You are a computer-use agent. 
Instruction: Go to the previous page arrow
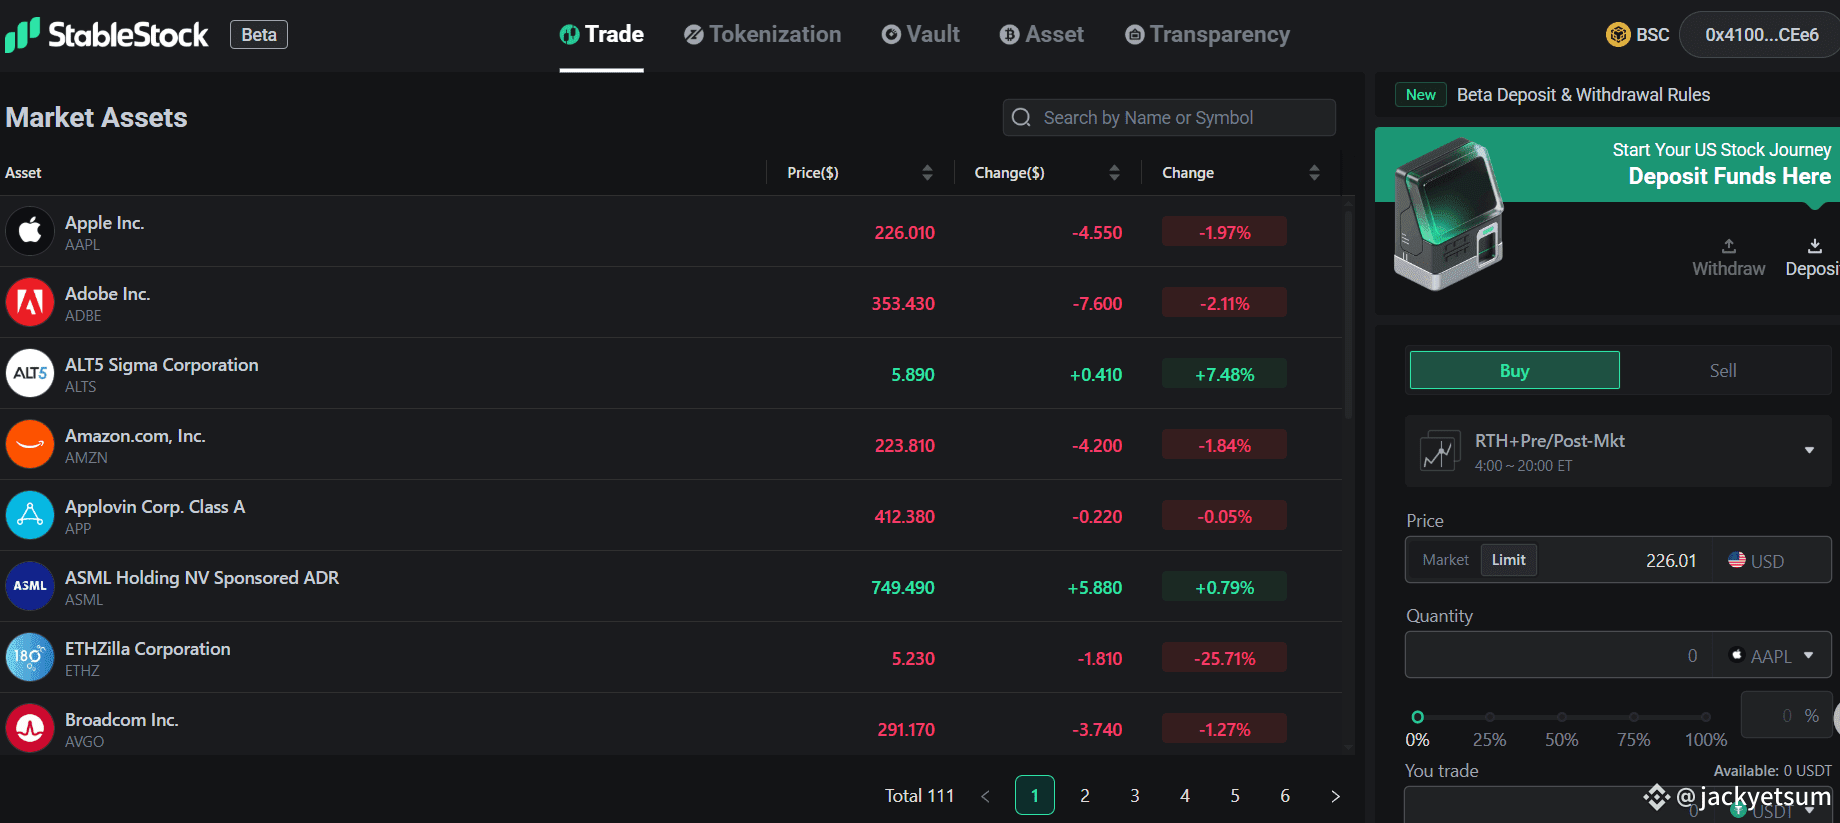(x=985, y=796)
